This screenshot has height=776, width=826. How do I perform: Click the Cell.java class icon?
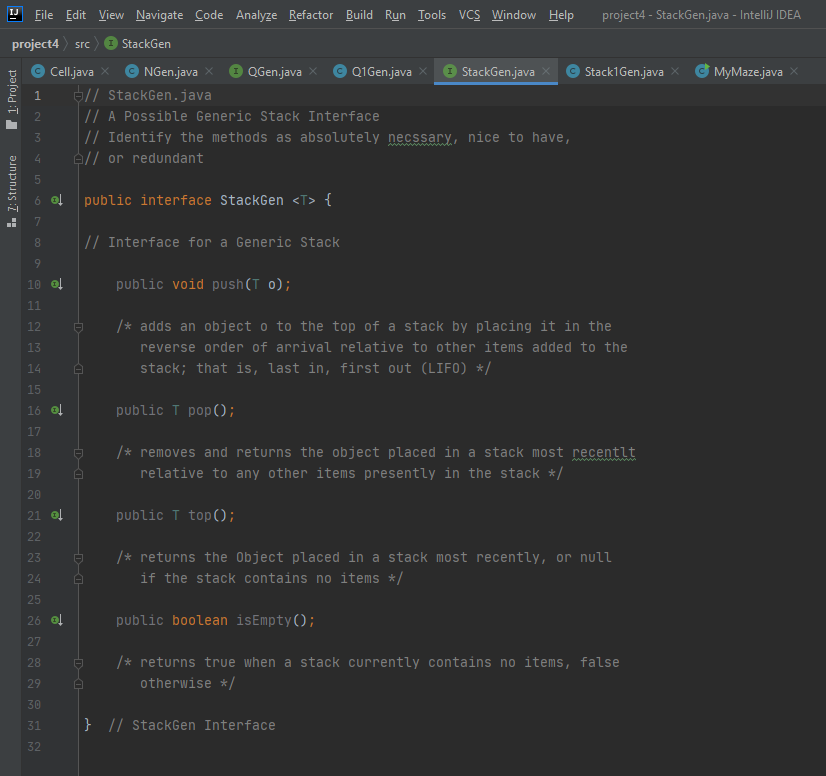coord(38,71)
